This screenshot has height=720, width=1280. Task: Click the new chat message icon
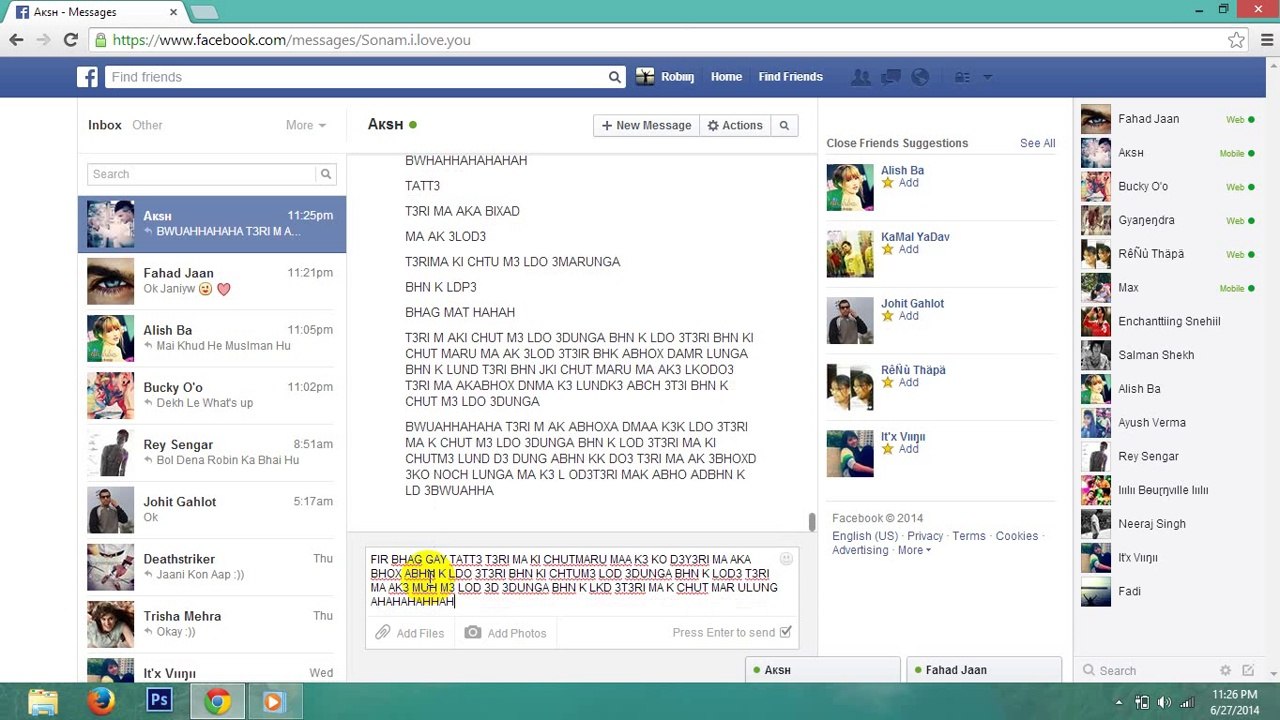pos(1248,671)
